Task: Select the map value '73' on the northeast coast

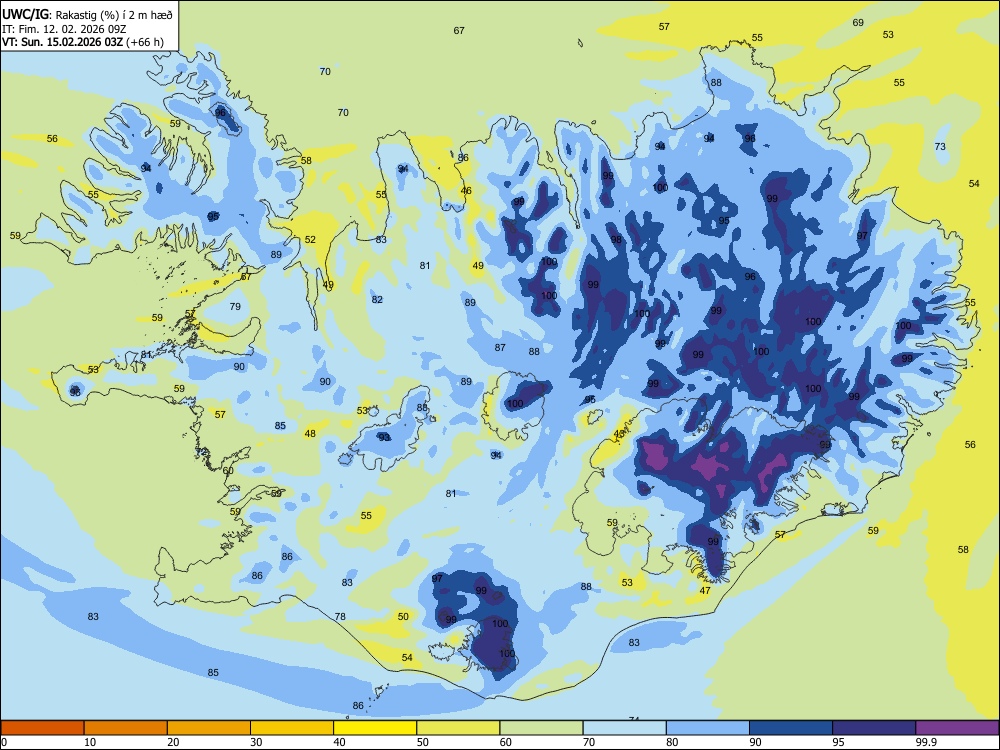Action: pos(940,147)
